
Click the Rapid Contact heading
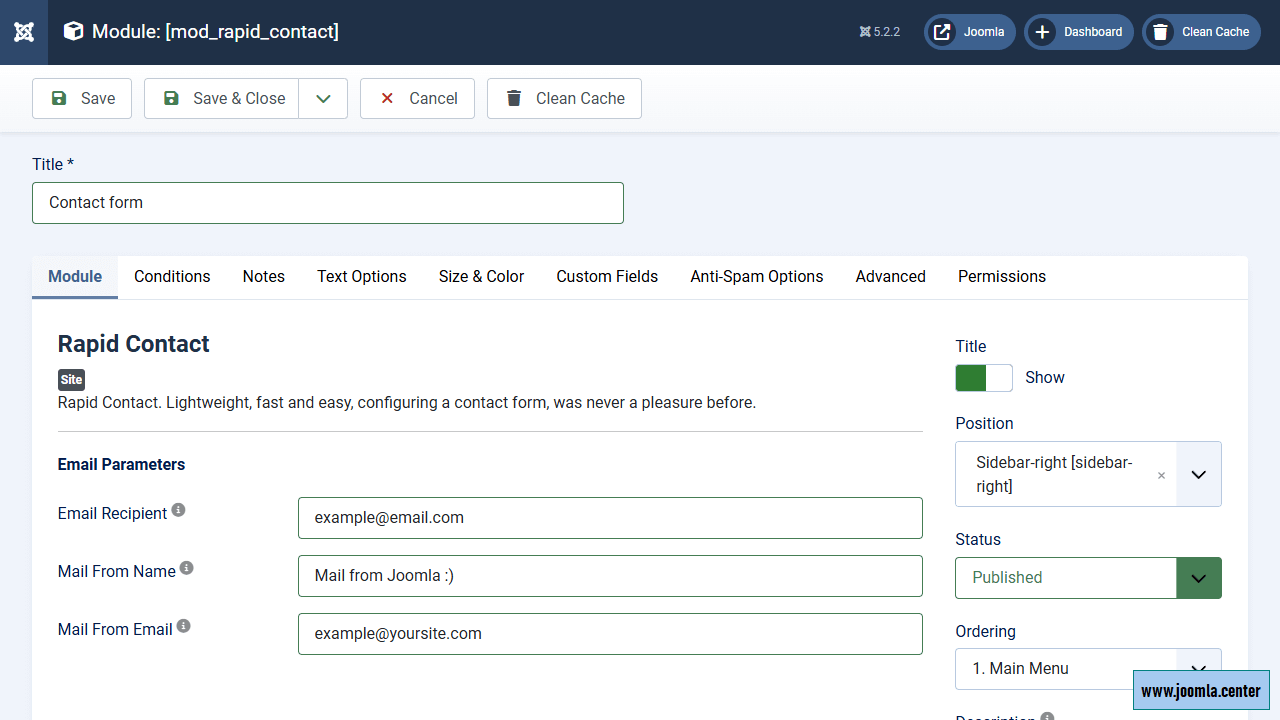pyautogui.click(x=134, y=344)
